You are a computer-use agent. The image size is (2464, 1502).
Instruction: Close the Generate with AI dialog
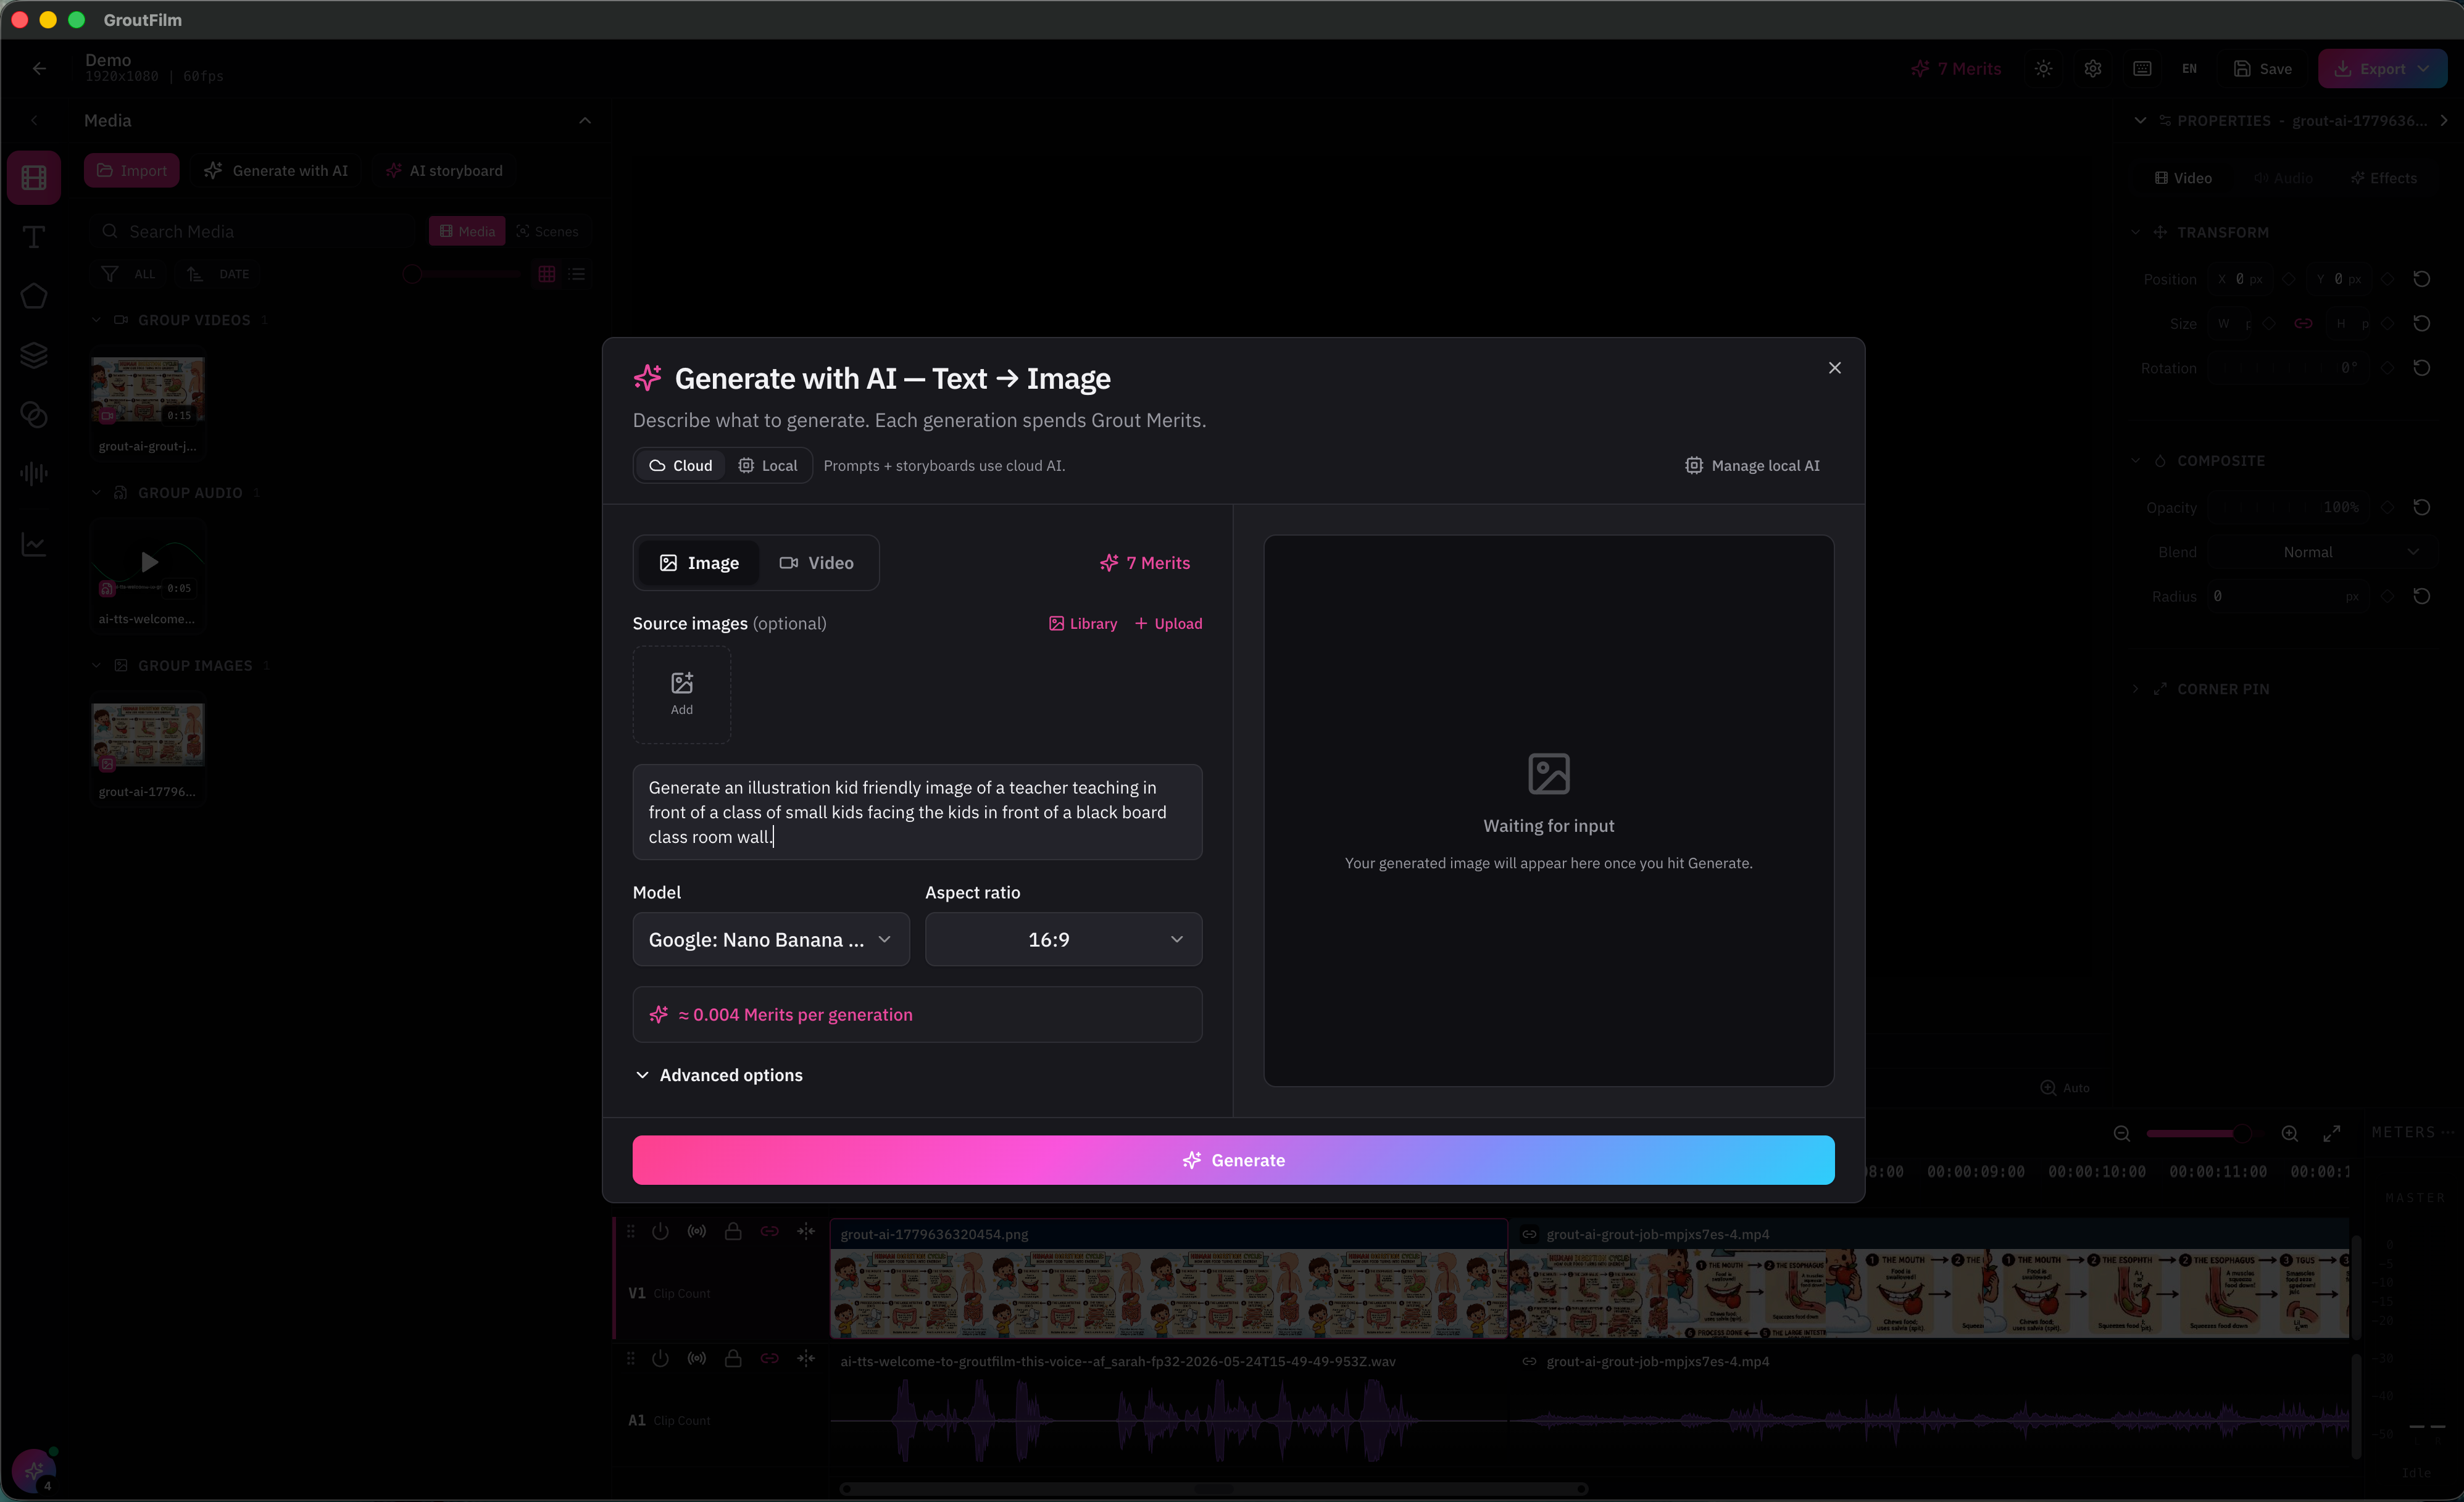tap(1834, 368)
